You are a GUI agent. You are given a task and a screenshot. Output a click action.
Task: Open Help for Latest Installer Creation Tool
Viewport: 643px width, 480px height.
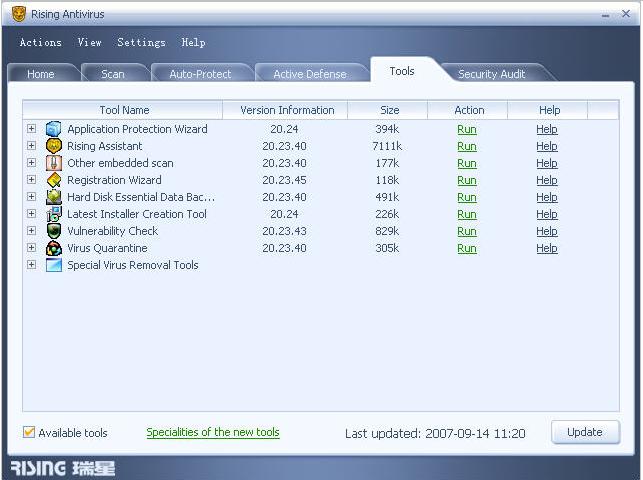(547, 214)
